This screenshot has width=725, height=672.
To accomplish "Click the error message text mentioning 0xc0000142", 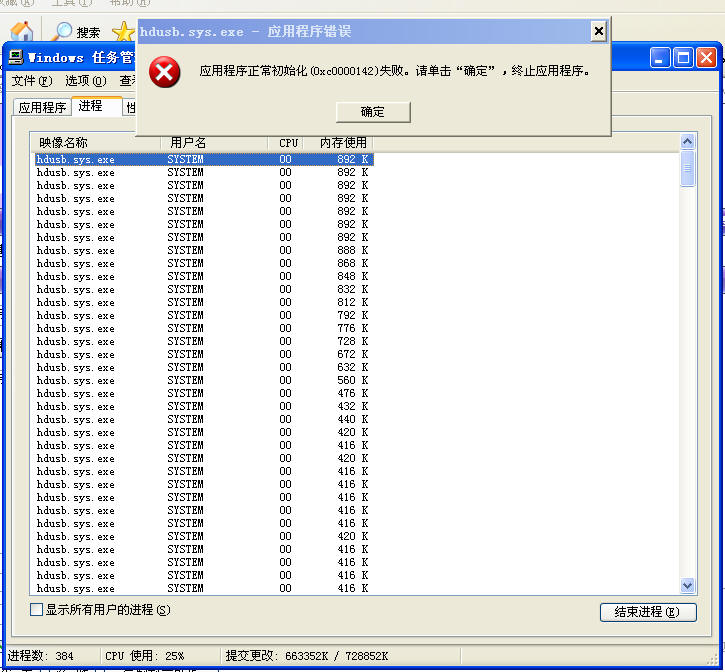I will pos(395,71).
